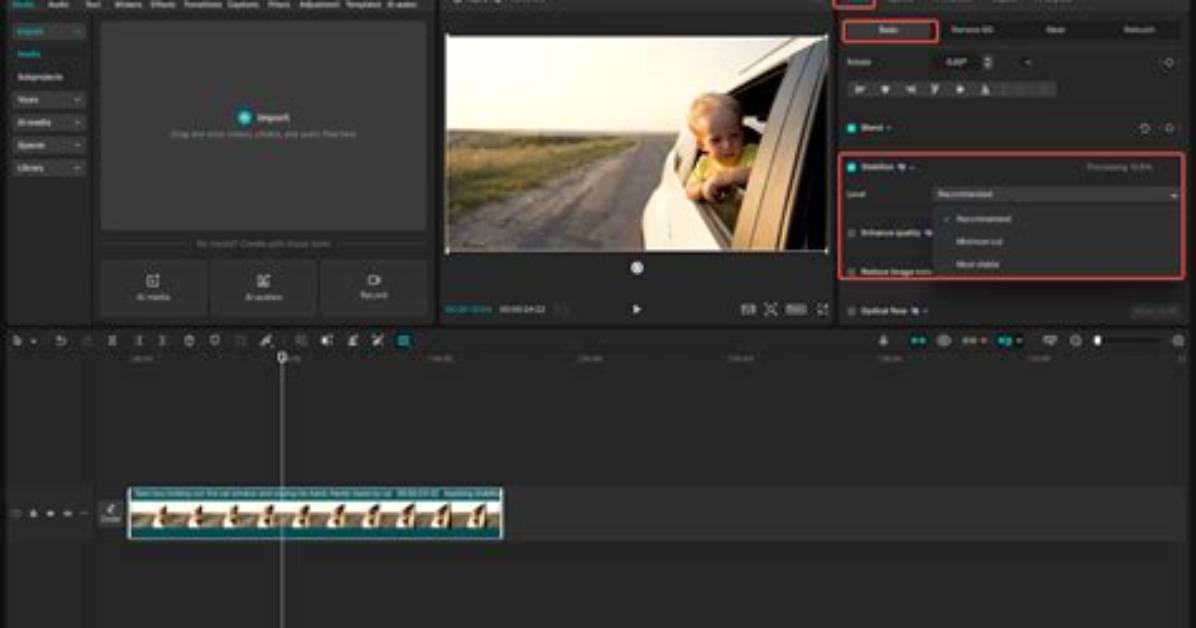Image resolution: width=1196 pixels, height=628 pixels.
Task: Click the align left icon
Action: [x=860, y=90]
